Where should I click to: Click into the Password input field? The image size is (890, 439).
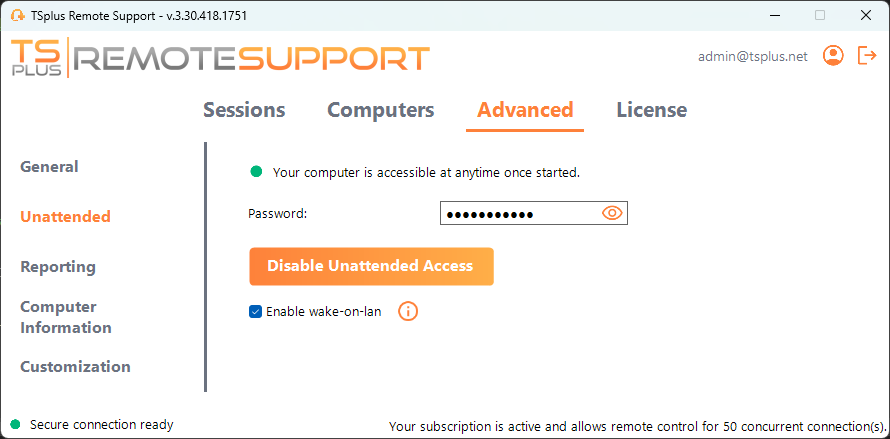[x=518, y=213]
